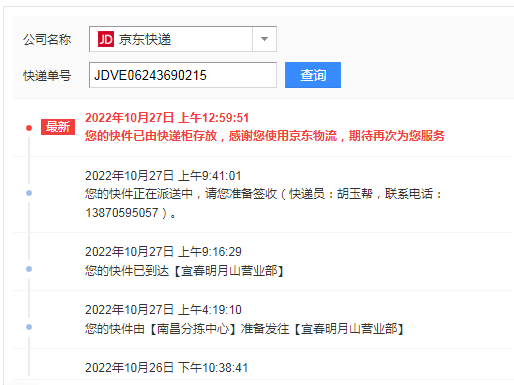
Task: Click timeline dot for 上午4:19:10 entry
Action: click(29, 327)
